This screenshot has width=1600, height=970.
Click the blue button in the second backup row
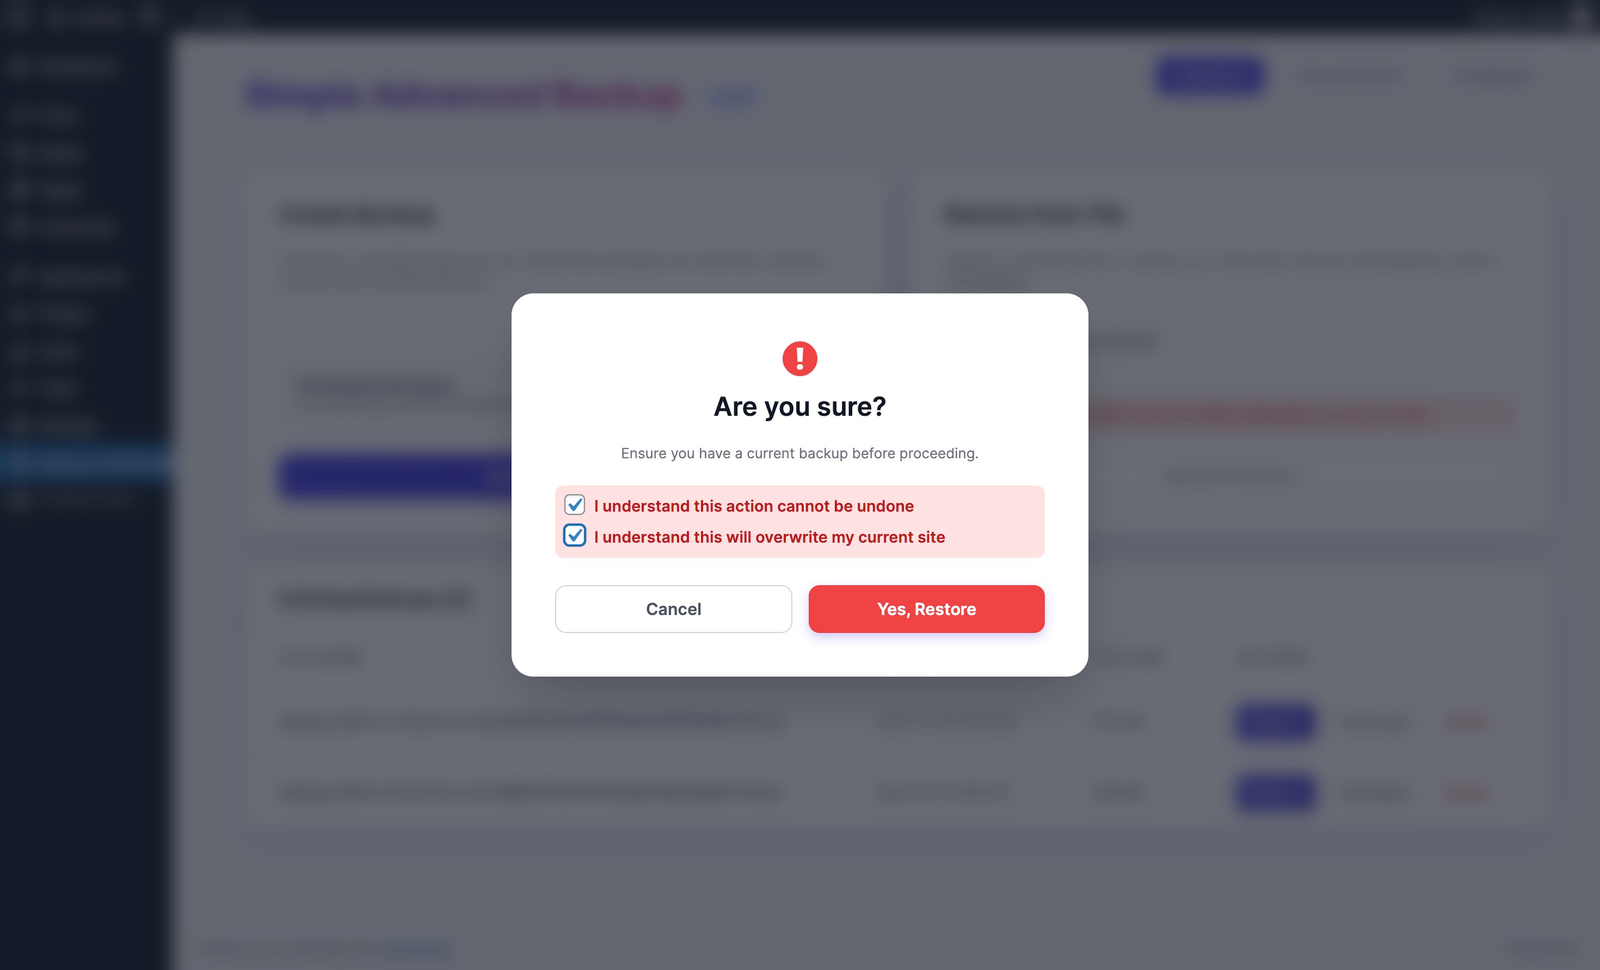[x=1274, y=793]
